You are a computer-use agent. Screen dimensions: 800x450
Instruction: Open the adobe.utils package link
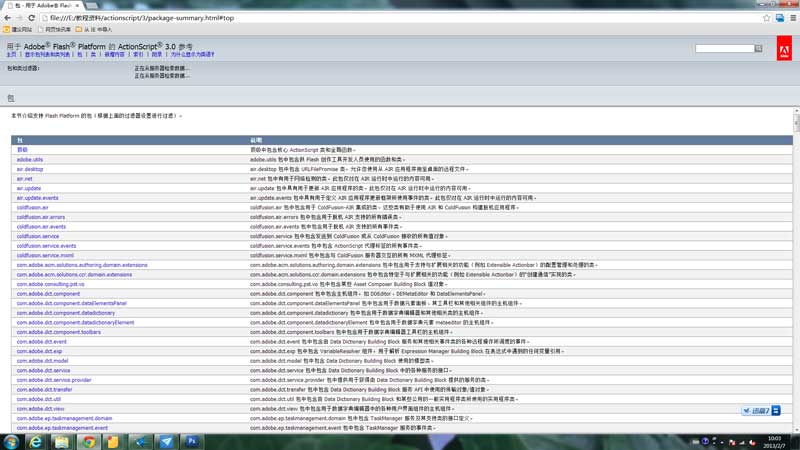click(30, 160)
